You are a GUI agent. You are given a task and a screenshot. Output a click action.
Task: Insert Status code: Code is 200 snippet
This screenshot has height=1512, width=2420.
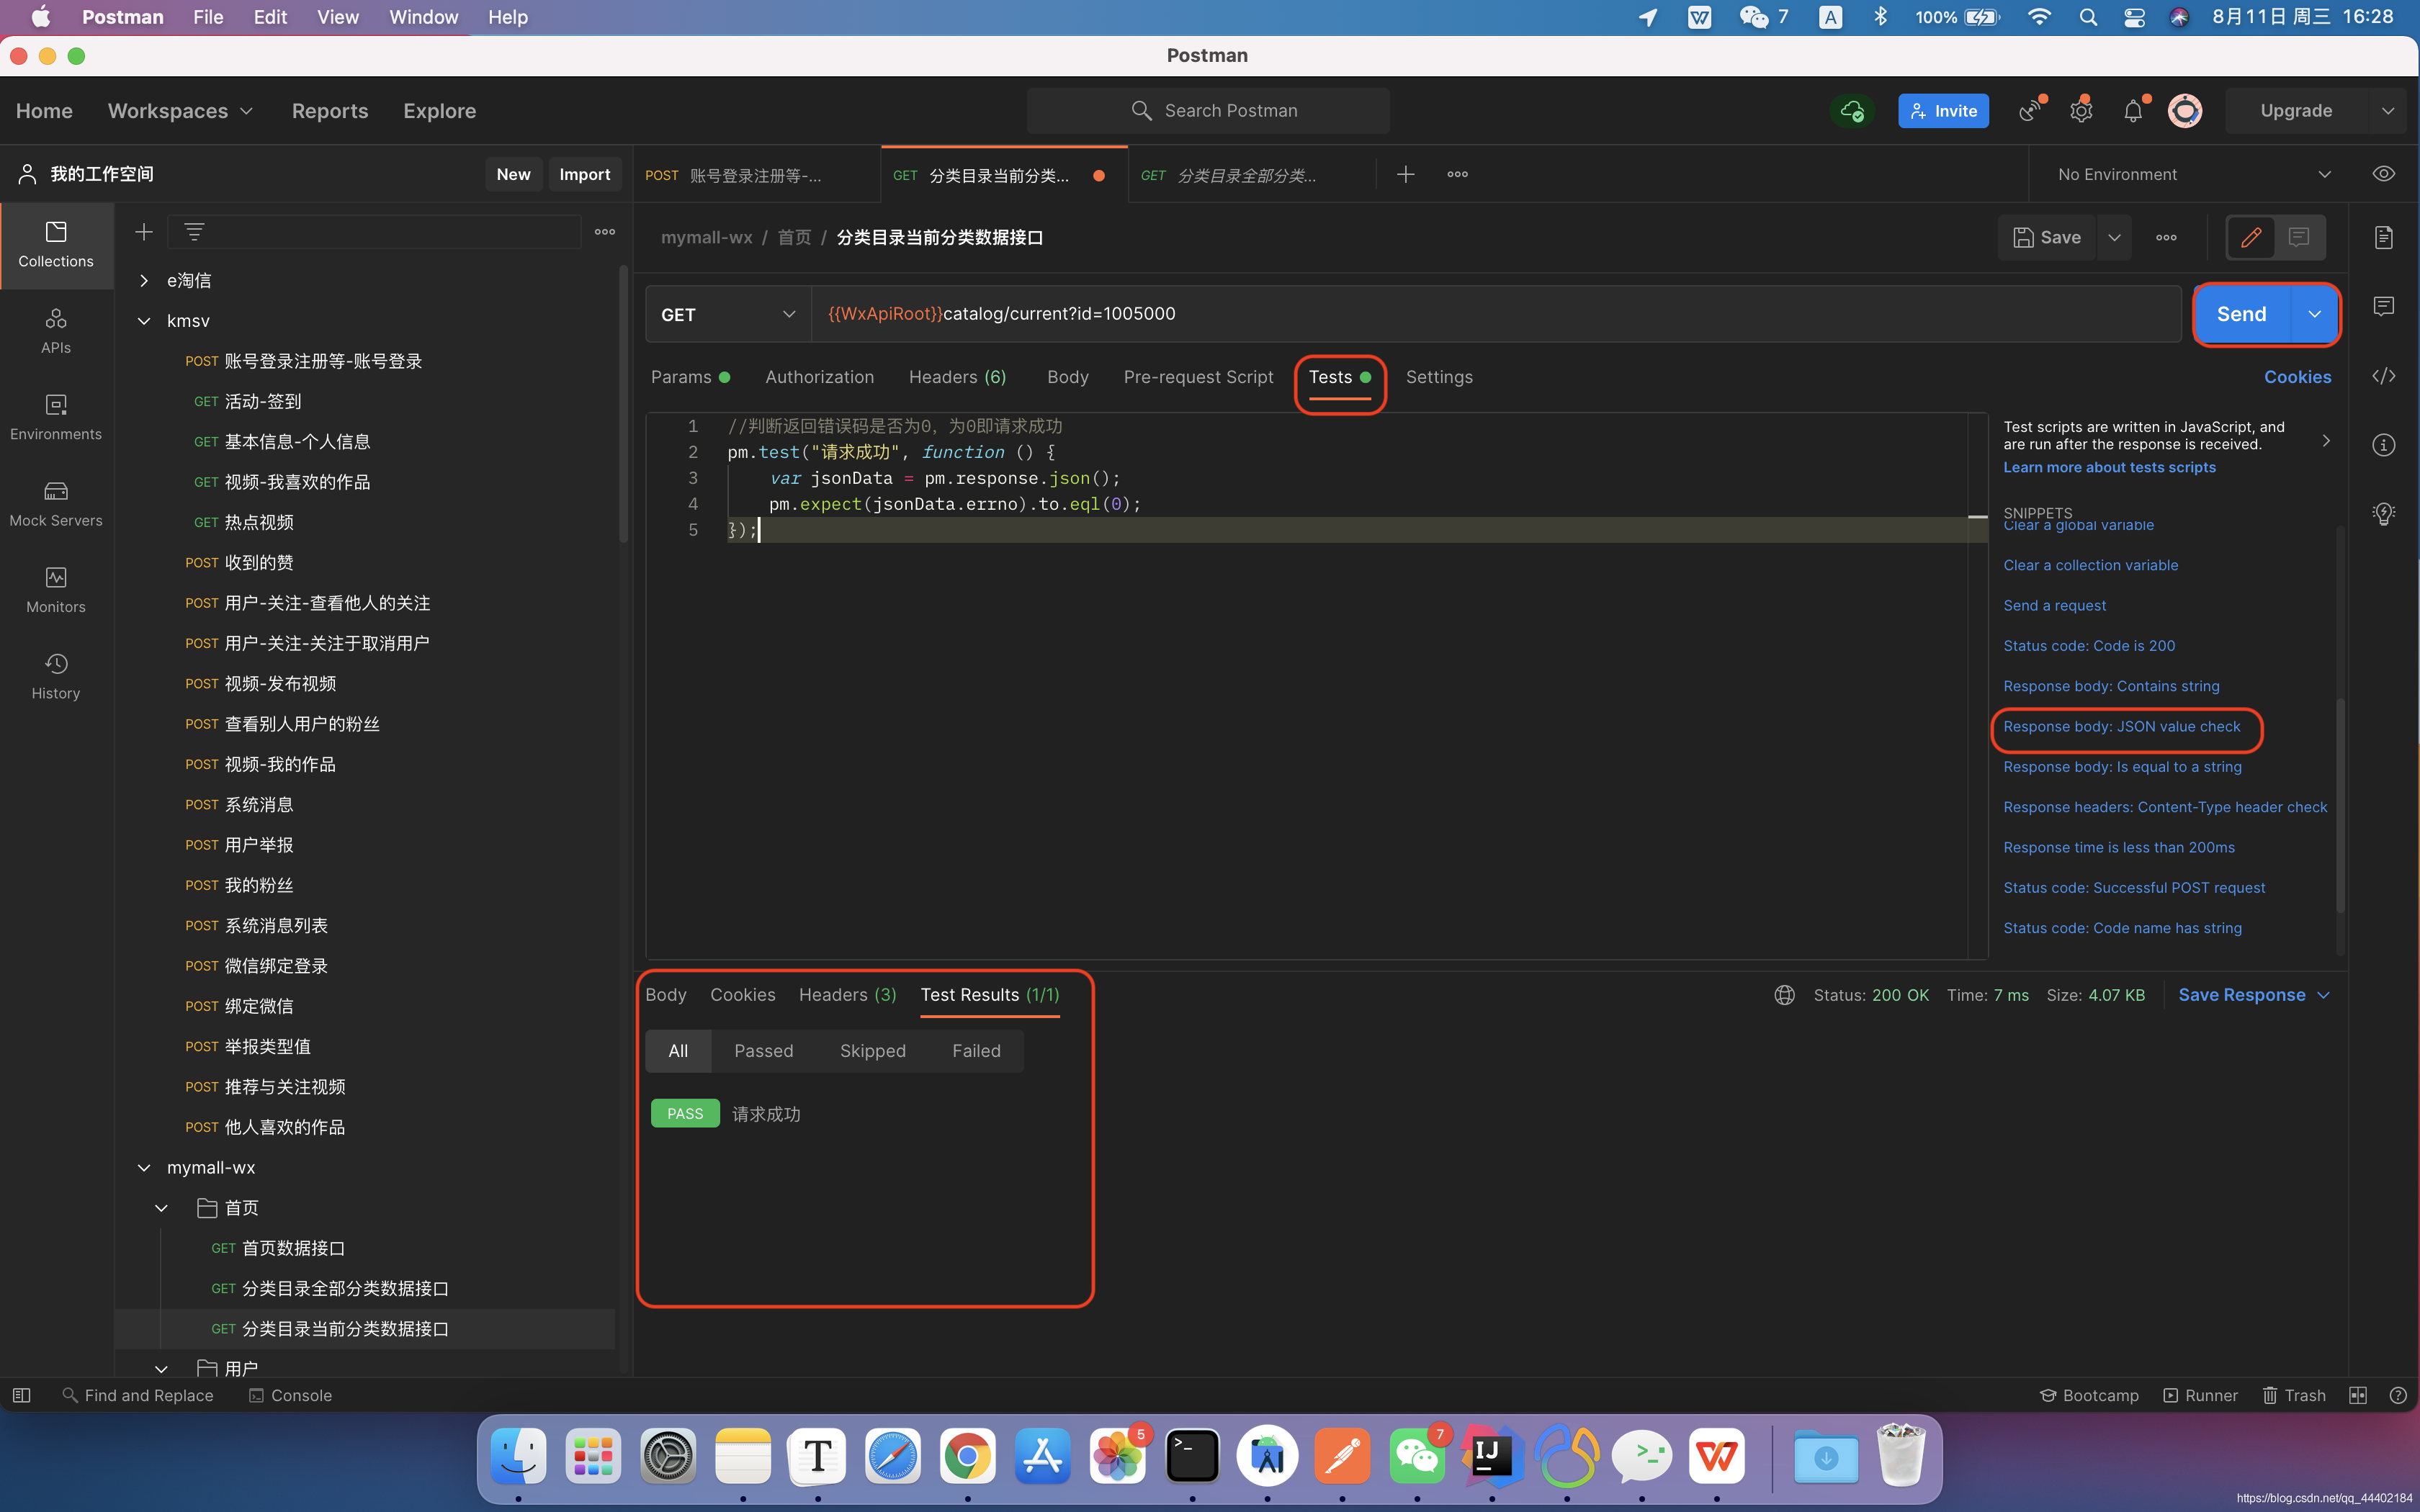pos(2089,646)
